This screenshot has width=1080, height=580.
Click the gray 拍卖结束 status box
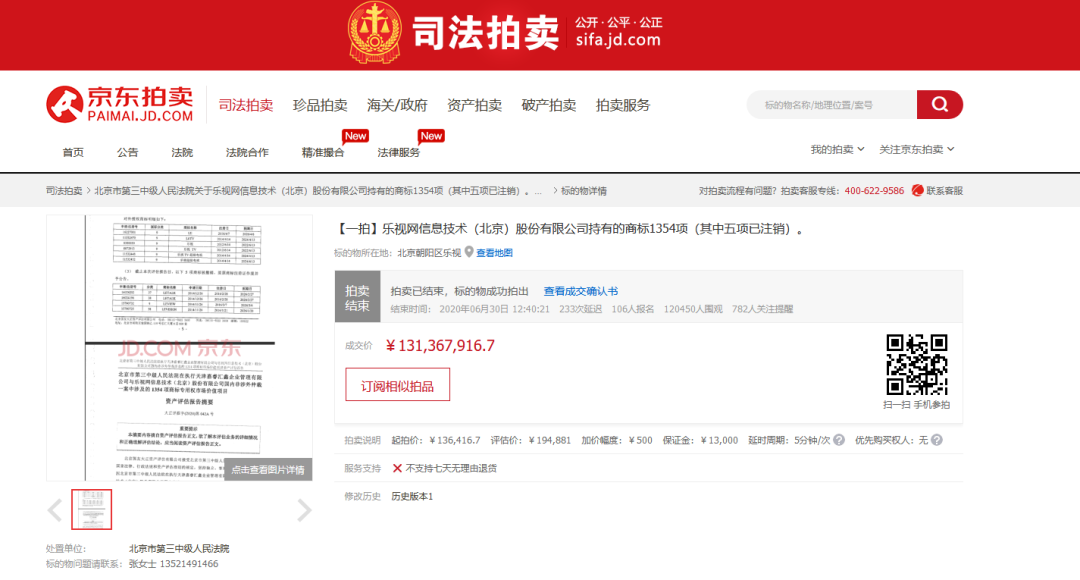point(357,296)
